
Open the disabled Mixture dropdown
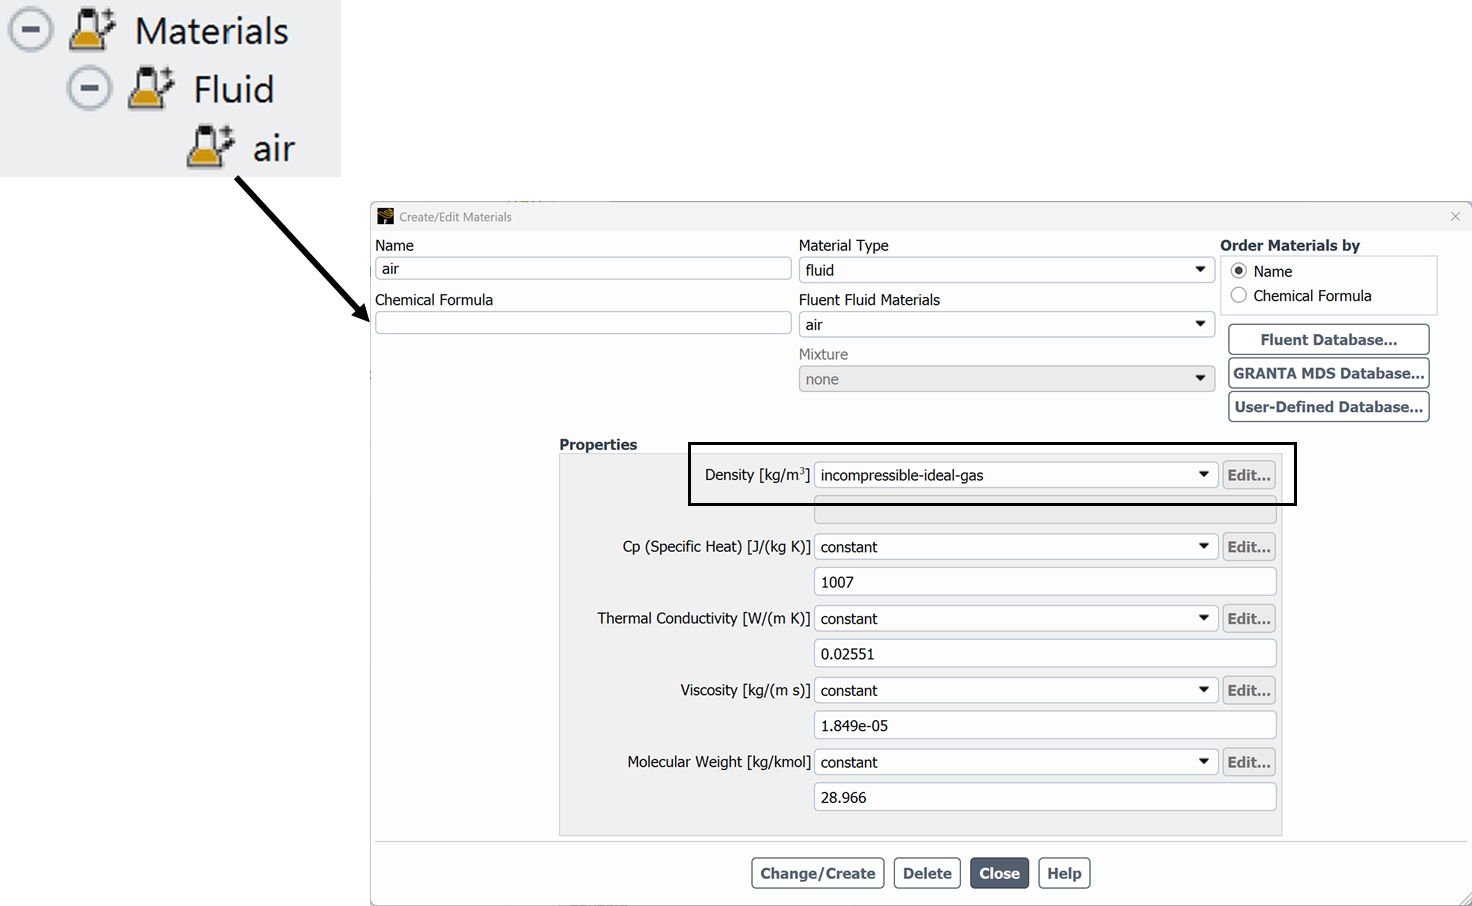click(1006, 379)
